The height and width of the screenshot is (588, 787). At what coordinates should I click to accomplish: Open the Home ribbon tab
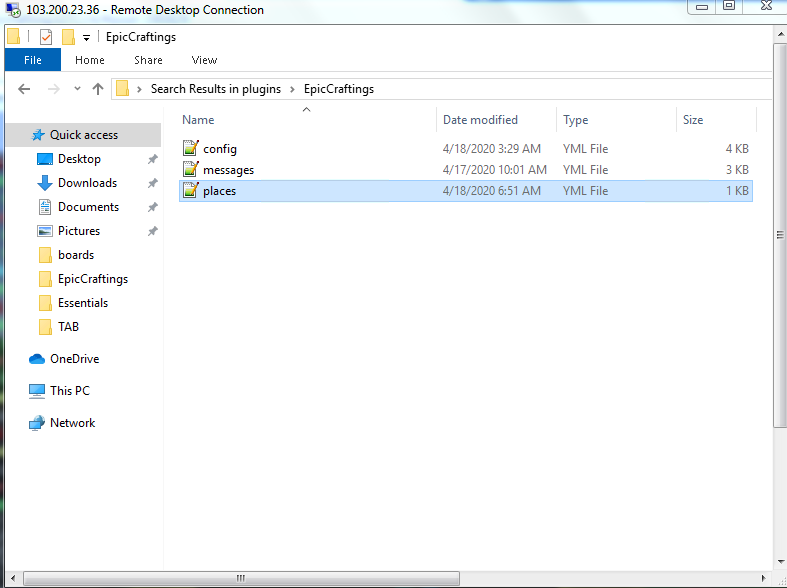pos(90,60)
